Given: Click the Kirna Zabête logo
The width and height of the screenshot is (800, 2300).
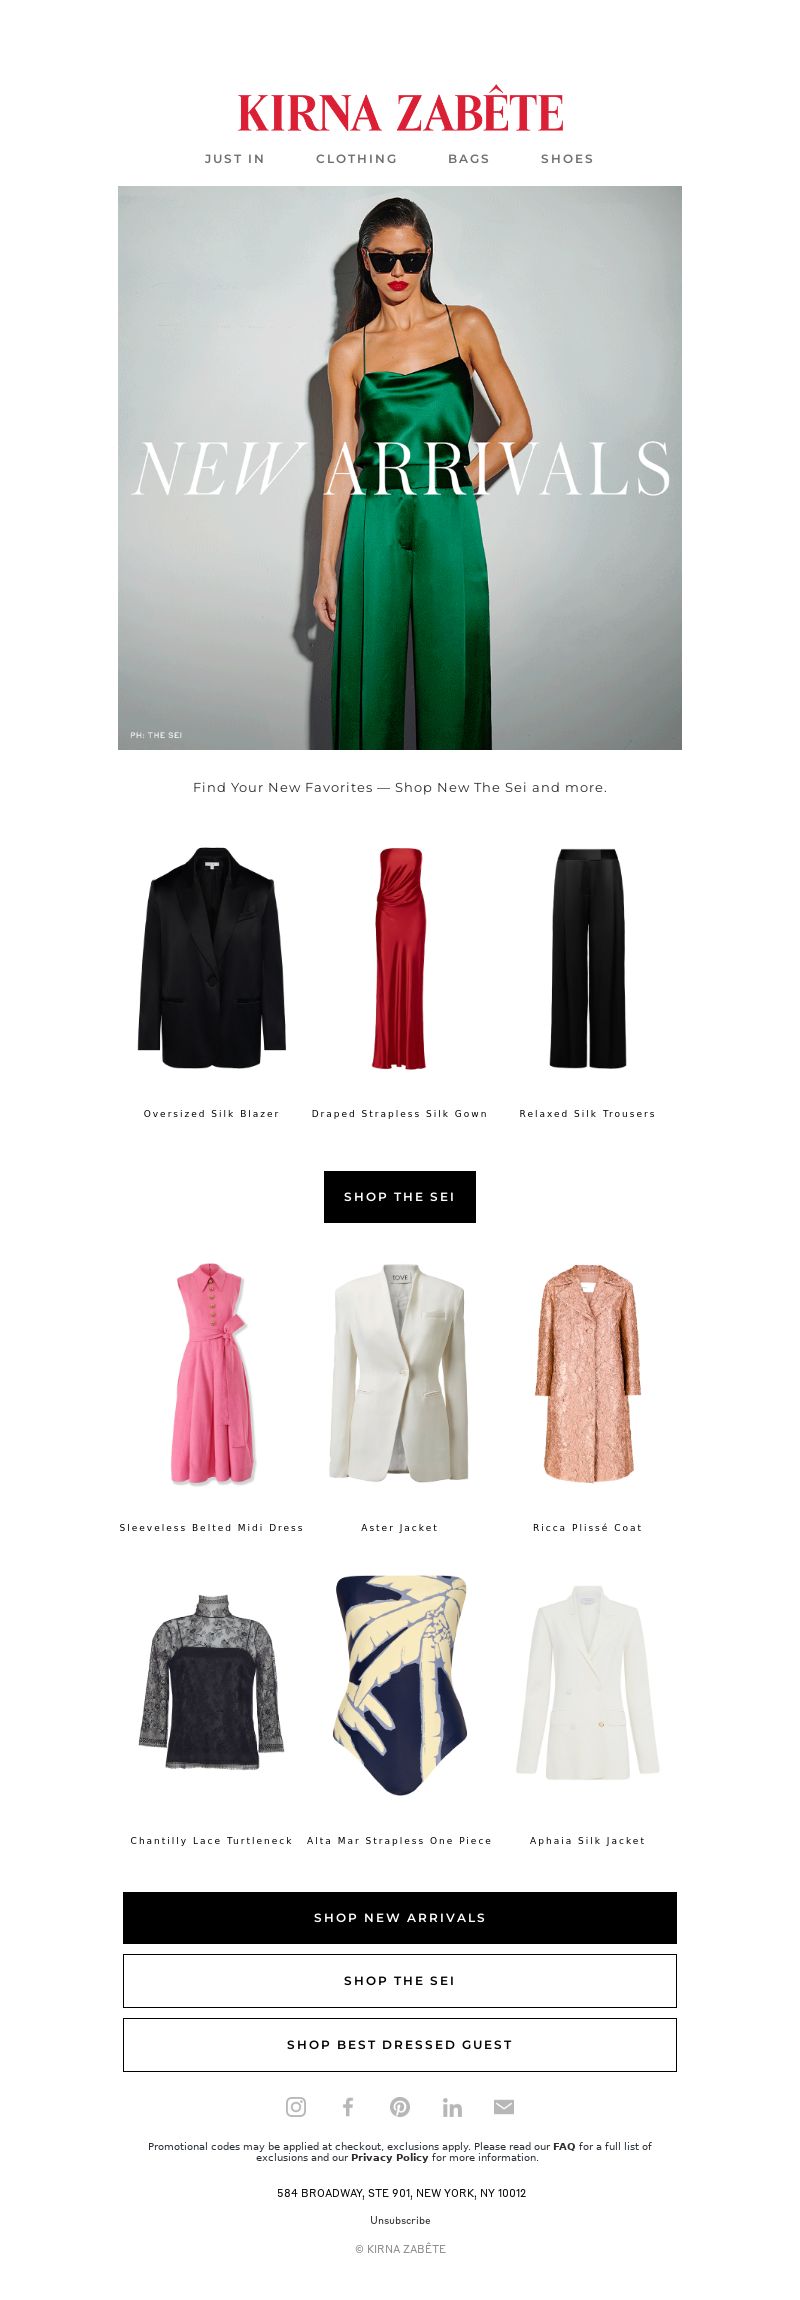Looking at the screenshot, I should coord(400,111).
